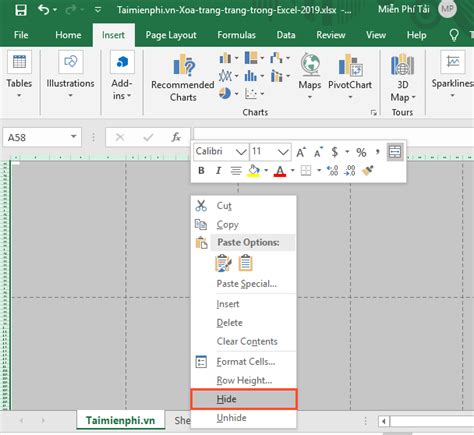Open the Recommended Charts tool
This screenshot has height=435, width=474.
click(x=183, y=78)
